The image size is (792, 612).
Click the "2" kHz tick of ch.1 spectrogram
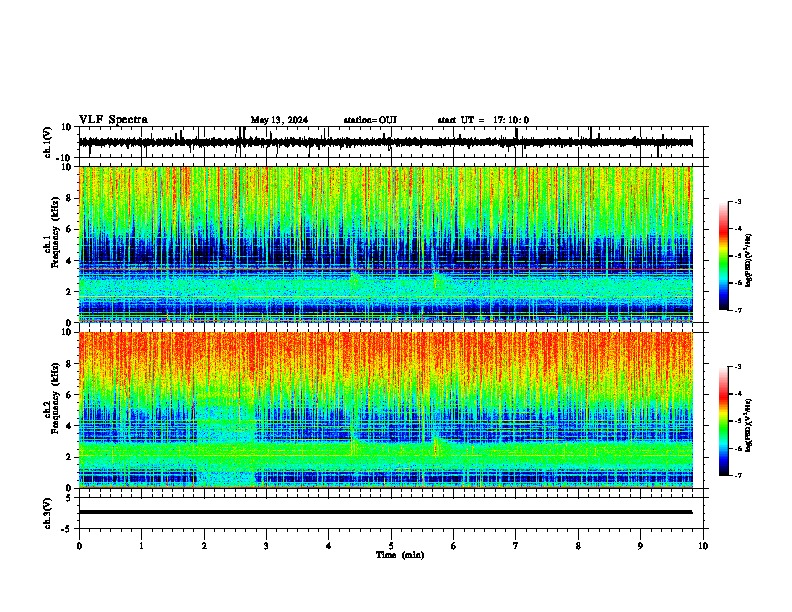69,292
